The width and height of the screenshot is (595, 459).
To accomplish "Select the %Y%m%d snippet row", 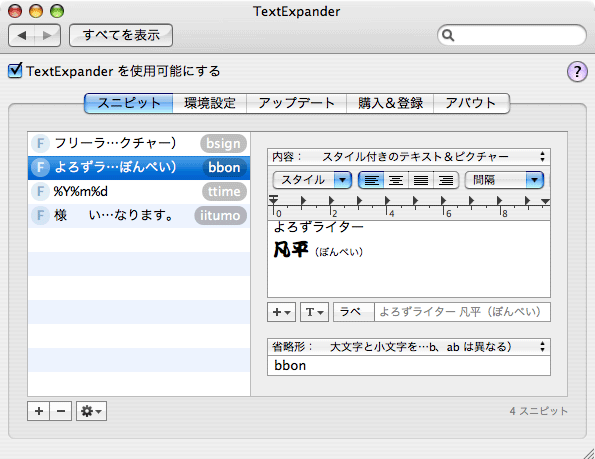I will [x=139, y=192].
